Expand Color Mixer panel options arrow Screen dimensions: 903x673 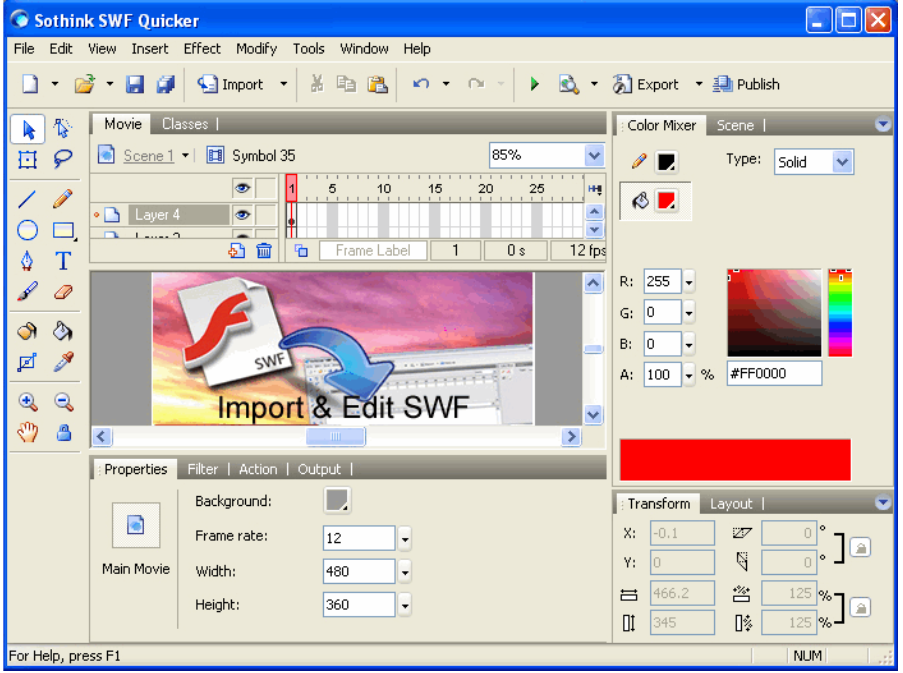click(883, 124)
